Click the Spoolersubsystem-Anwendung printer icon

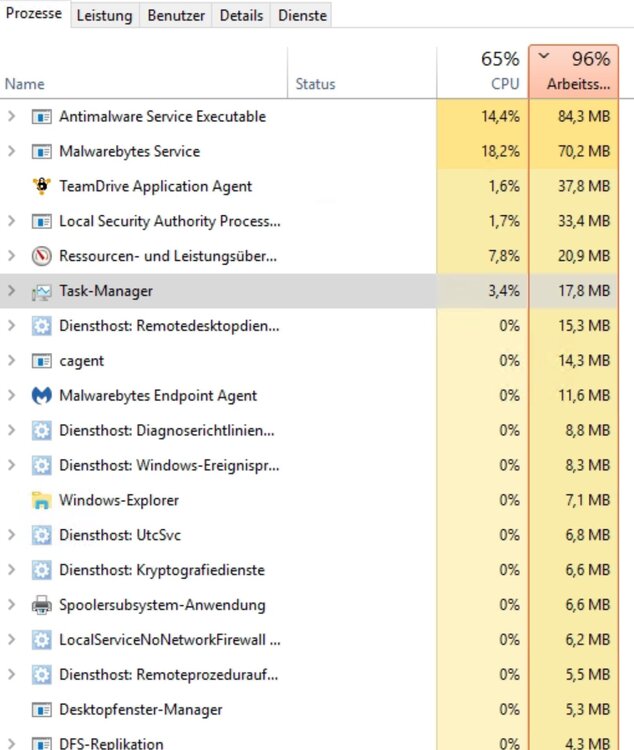[41, 605]
